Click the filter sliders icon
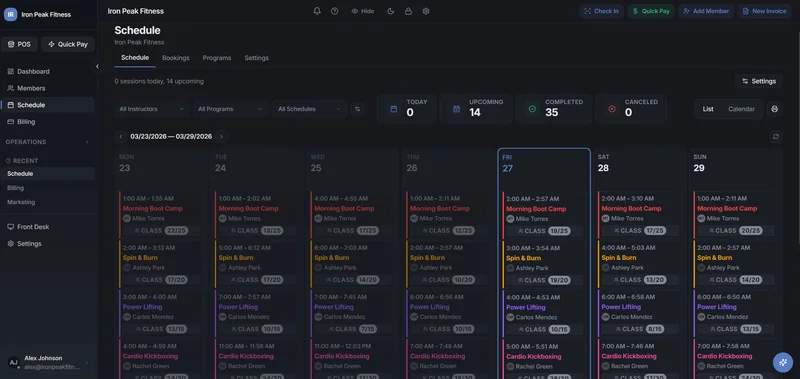The image size is (800, 379). [x=358, y=109]
